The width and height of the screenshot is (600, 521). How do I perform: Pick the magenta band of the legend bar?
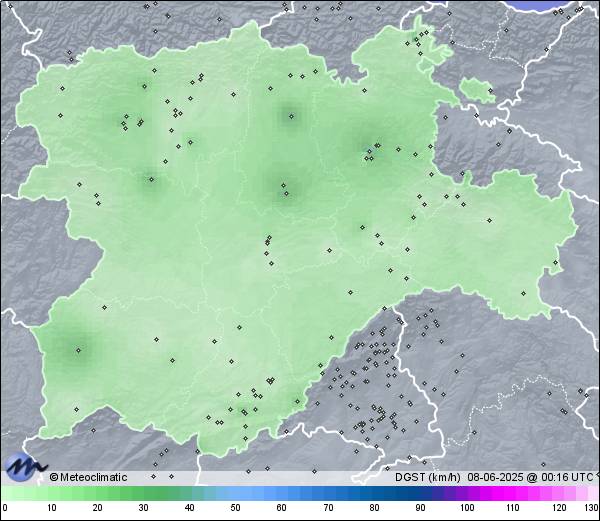(x=509, y=493)
